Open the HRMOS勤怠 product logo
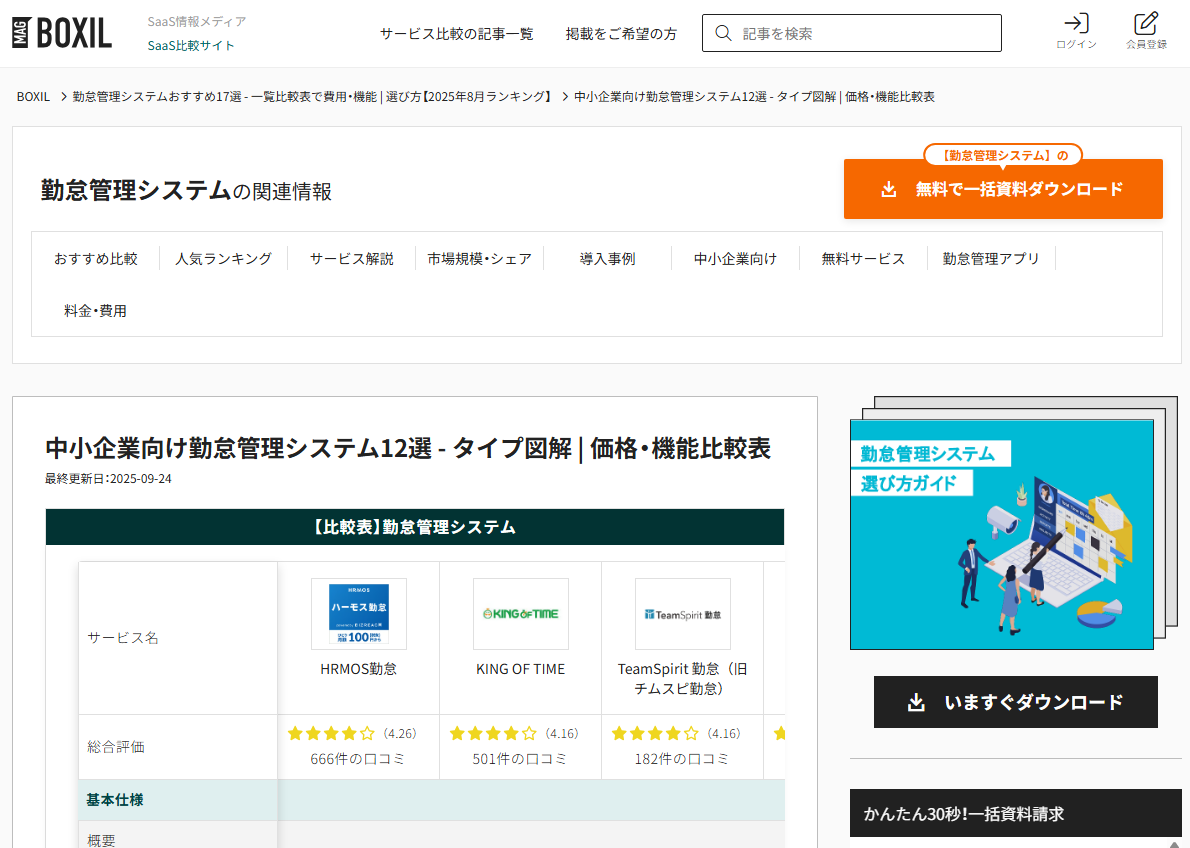This screenshot has height=848, width=1190. 358,614
